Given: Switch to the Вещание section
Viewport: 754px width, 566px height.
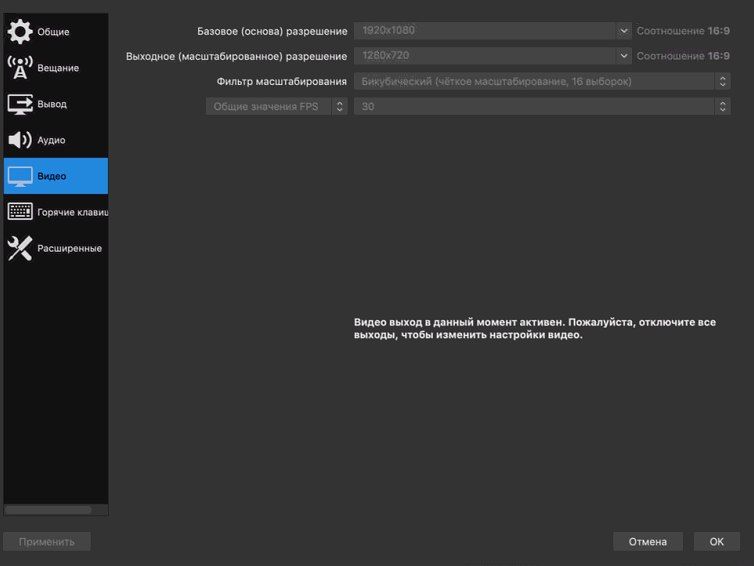Looking at the screenshot, I should 56,68.
